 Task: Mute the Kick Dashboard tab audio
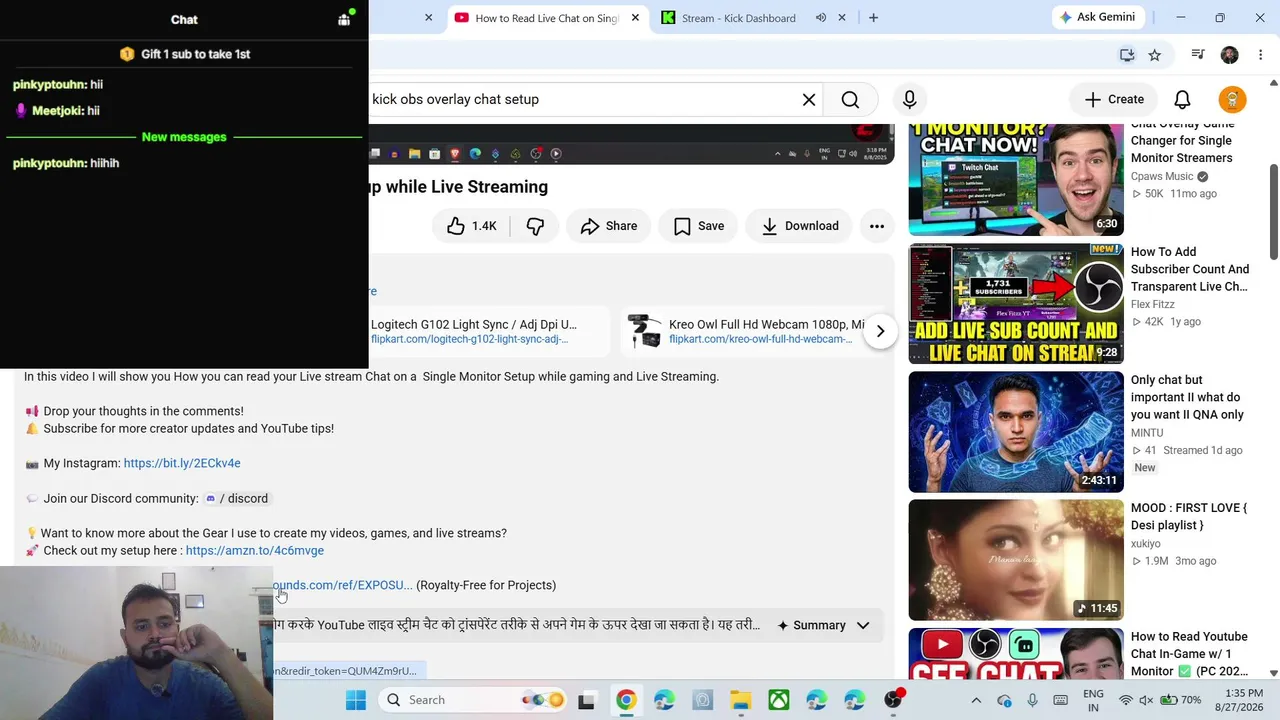click(x=821, y=18)
